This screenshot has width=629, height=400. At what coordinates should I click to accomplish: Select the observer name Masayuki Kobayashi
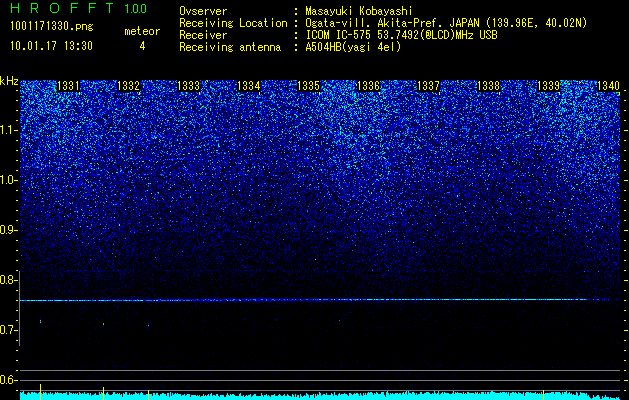click(359, 12)
